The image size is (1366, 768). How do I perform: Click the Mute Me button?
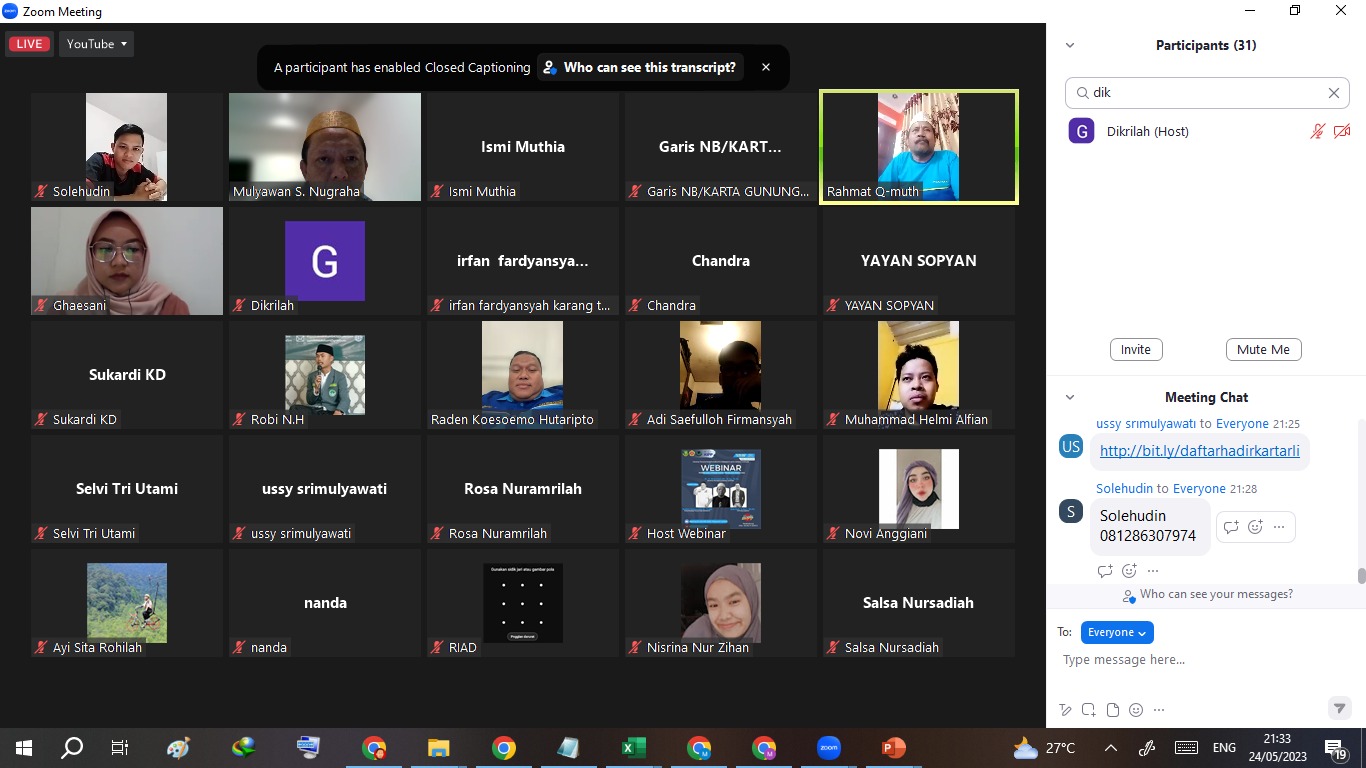coord(1263,350)
